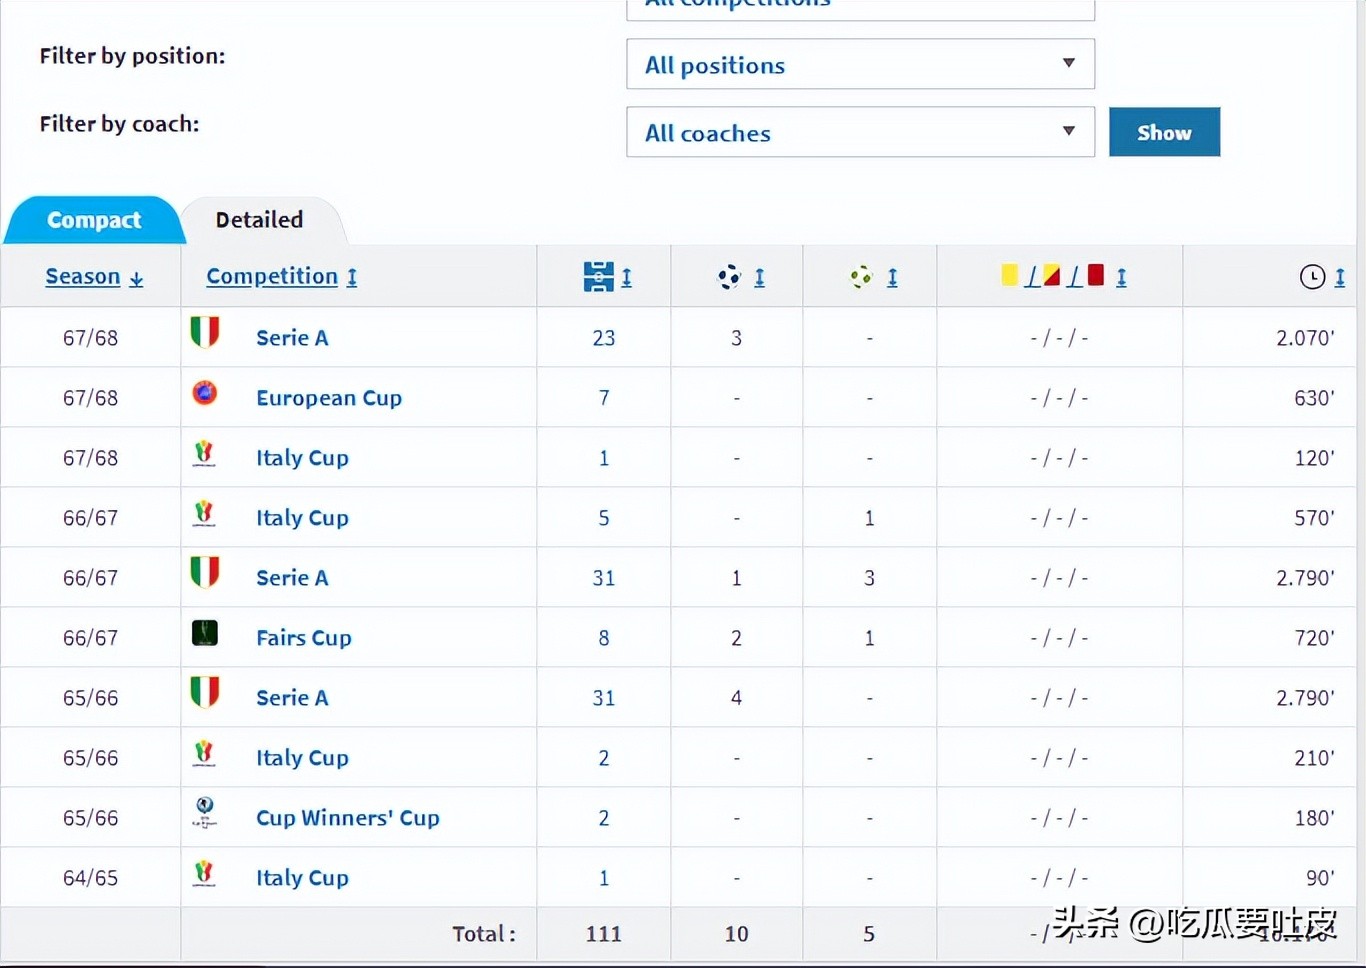Open the All positions dropdown

pyautogui.click(x=860, y=65)
